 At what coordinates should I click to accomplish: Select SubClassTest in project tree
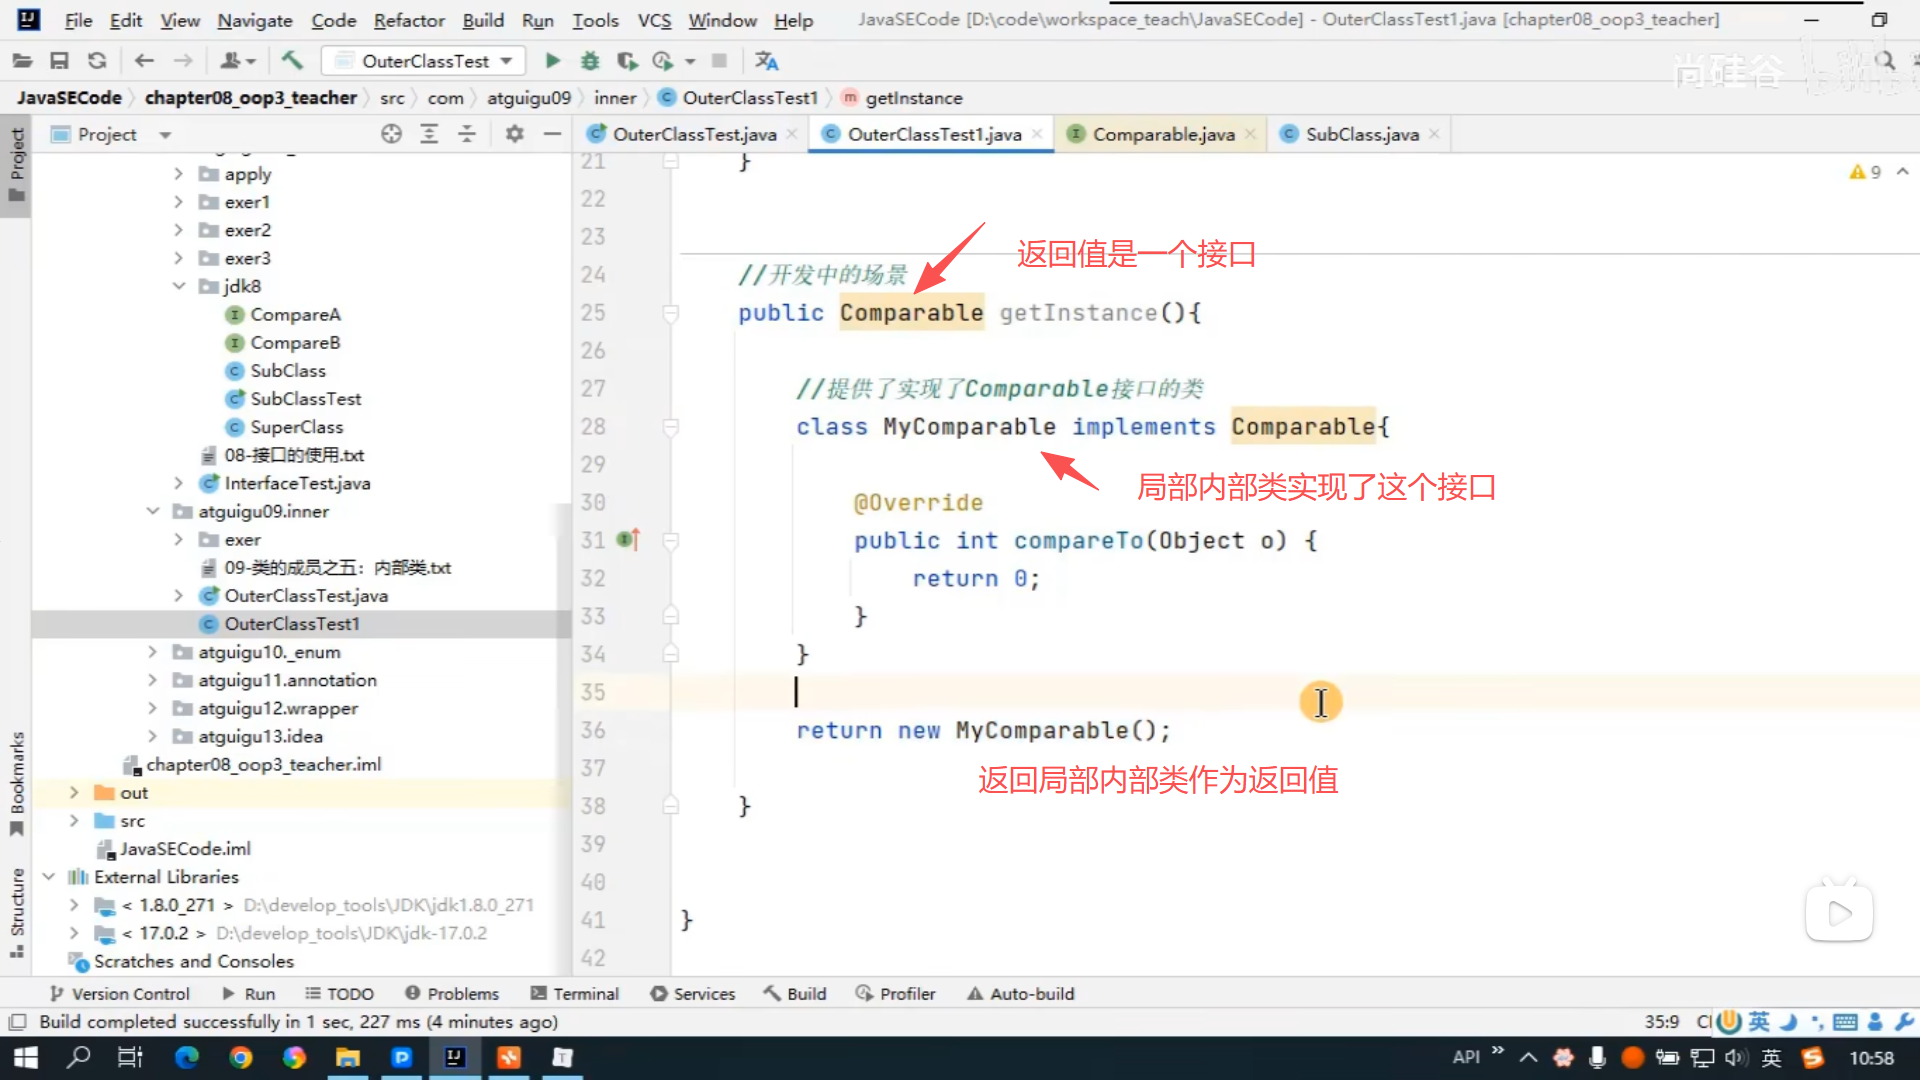tap(305, 399)
